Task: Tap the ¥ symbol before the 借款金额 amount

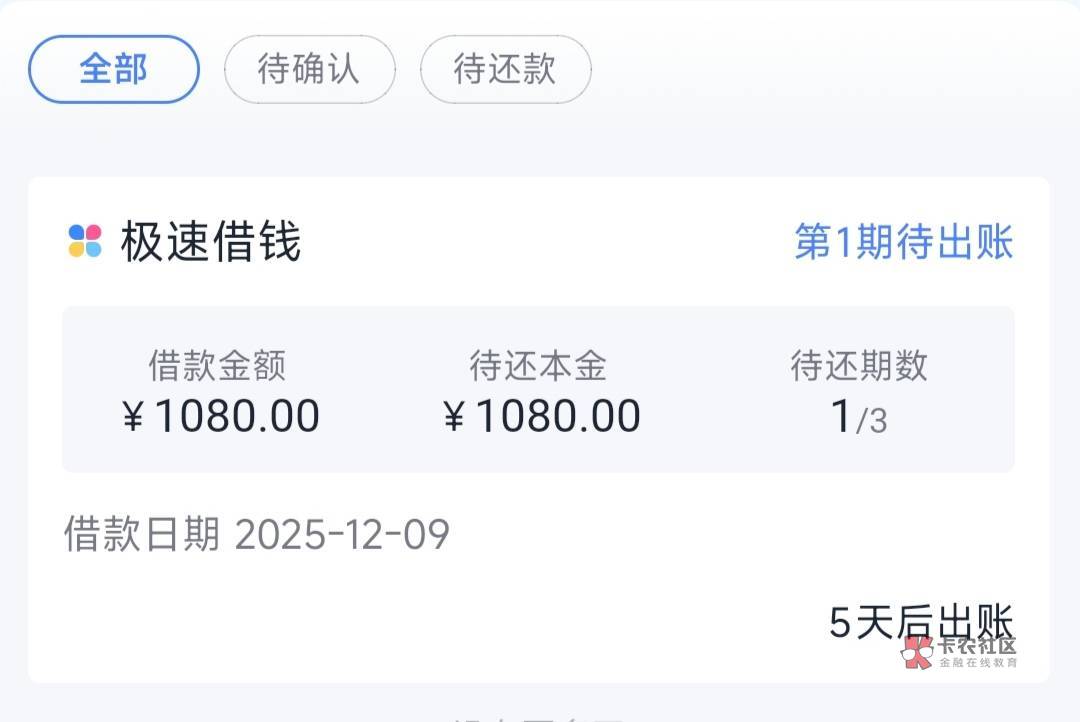Action: coord(133,417)
